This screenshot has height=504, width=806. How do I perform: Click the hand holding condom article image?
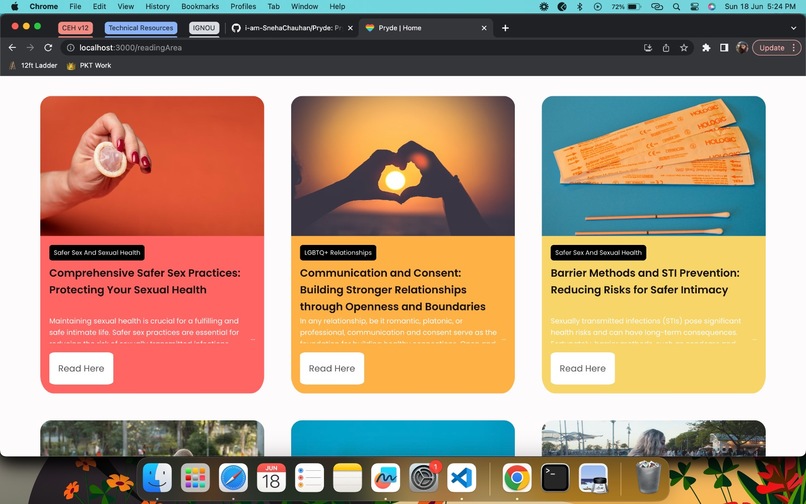(152, 166)
